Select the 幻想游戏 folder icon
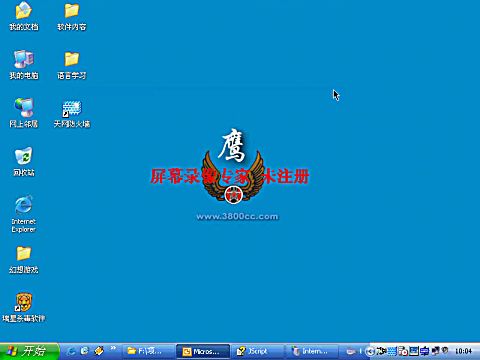Screen dimensions: 480x360 click(24, 260)
